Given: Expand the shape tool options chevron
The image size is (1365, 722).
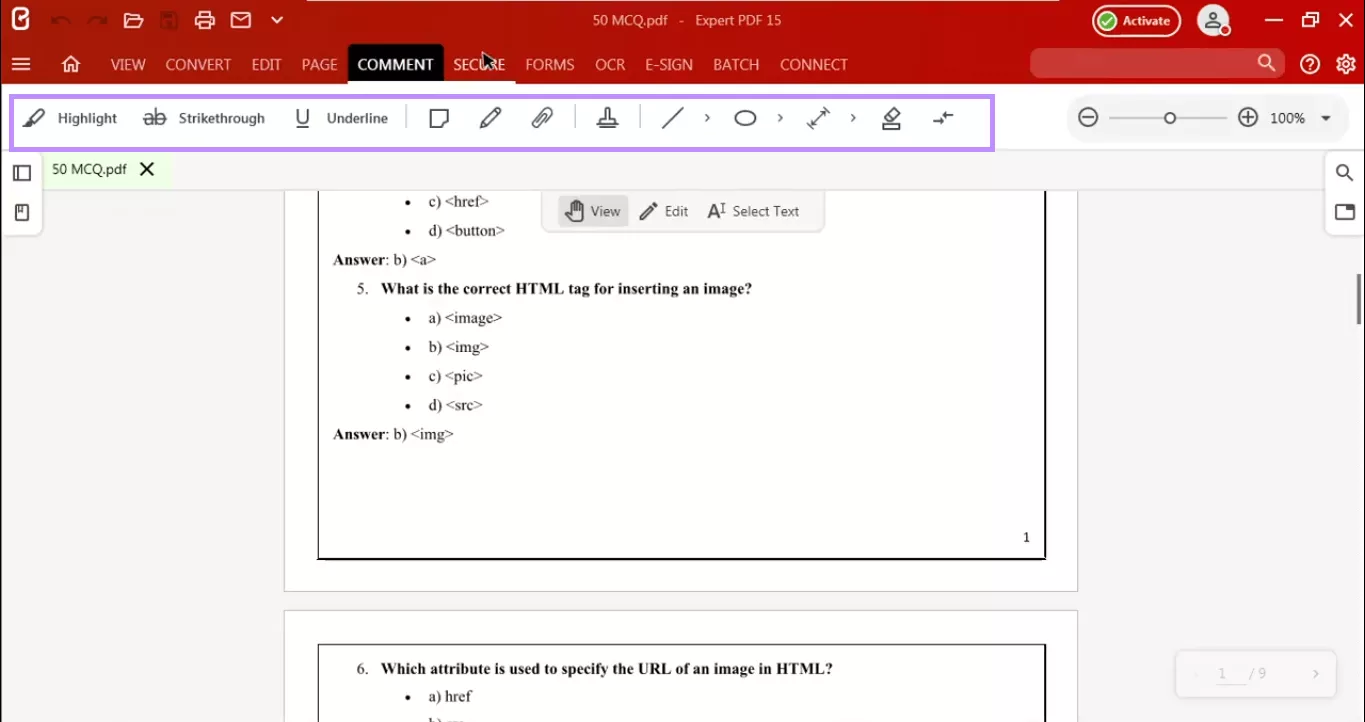Looking at the screenshot, I should pyautogui.click(x=780, y=117).
